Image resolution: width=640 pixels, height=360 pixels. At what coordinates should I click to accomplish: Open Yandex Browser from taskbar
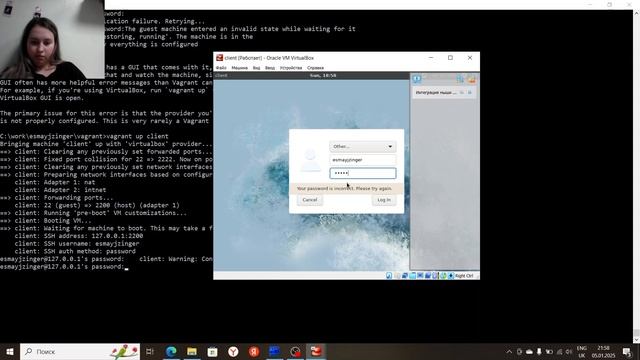point(233,351)
